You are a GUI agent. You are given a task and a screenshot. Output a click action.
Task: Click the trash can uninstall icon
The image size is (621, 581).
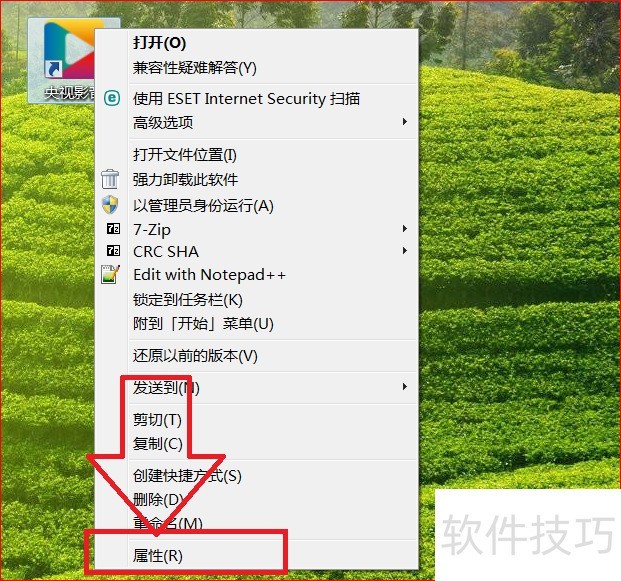tap(110, 179)
